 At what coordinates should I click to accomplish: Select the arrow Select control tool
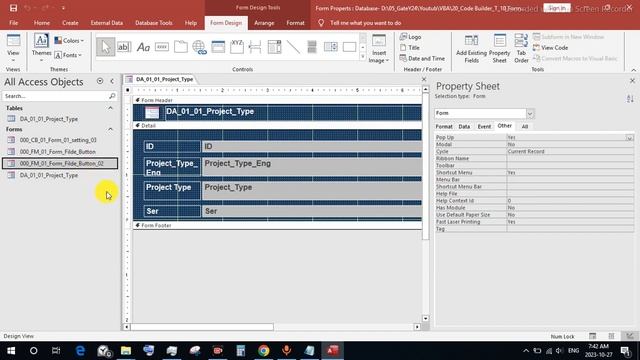tap(105, 47)
